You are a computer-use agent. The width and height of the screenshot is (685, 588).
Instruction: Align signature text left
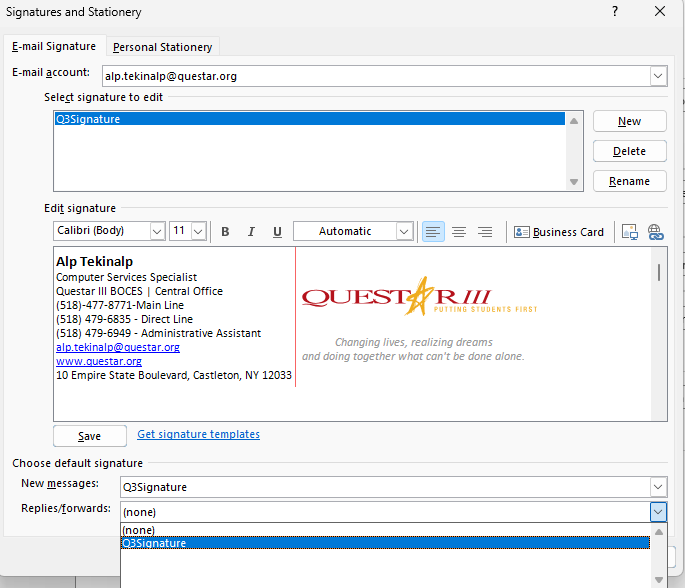pos(433,232)
